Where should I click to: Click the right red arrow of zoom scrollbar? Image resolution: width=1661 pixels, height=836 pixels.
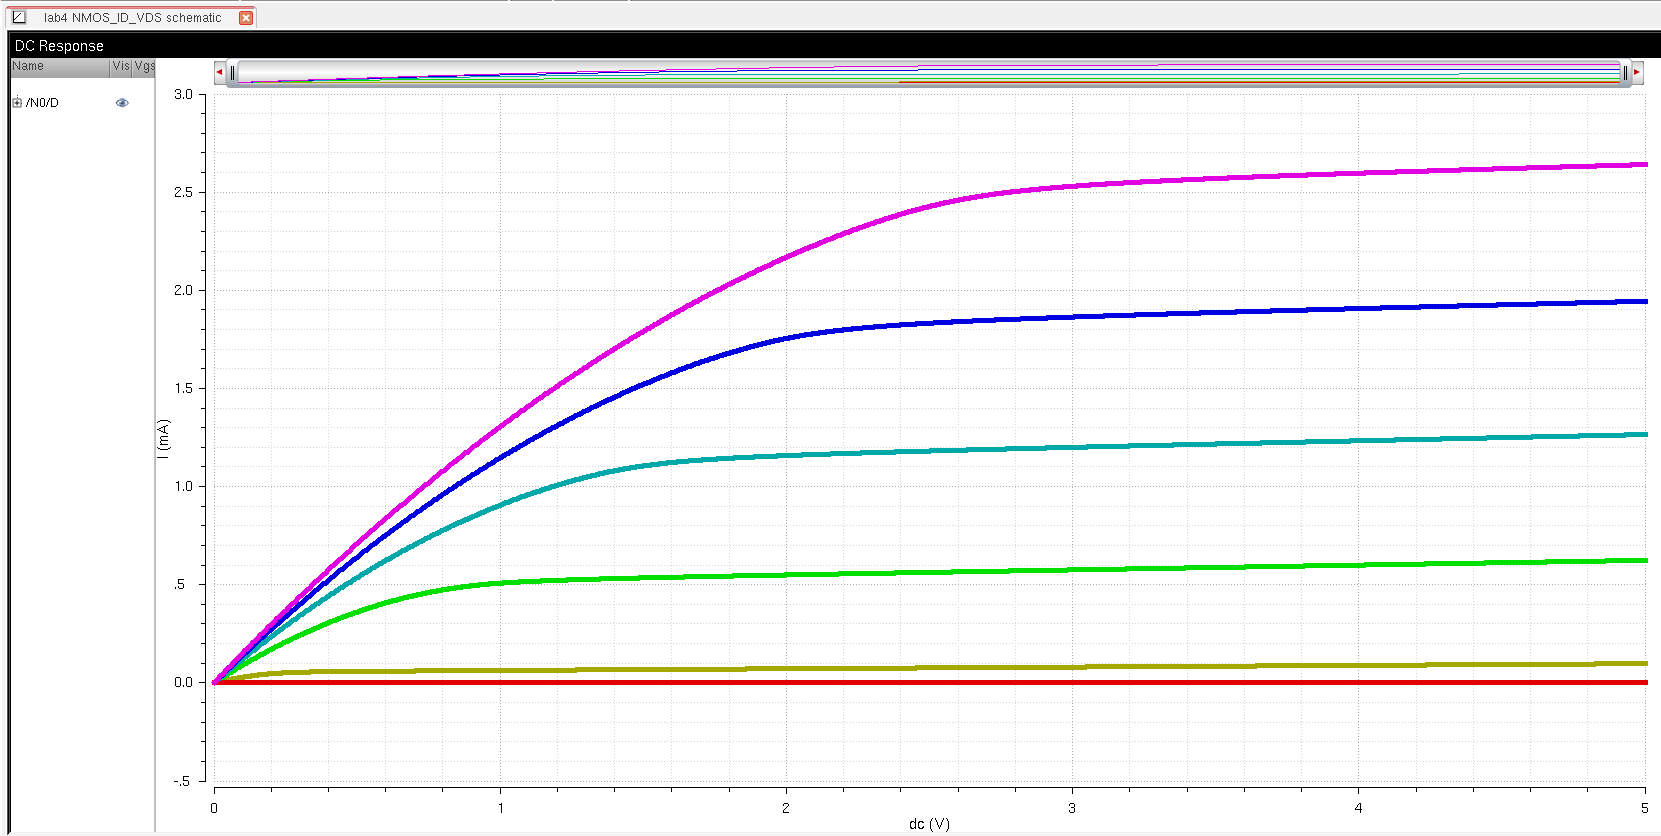tap(1637, 72)
